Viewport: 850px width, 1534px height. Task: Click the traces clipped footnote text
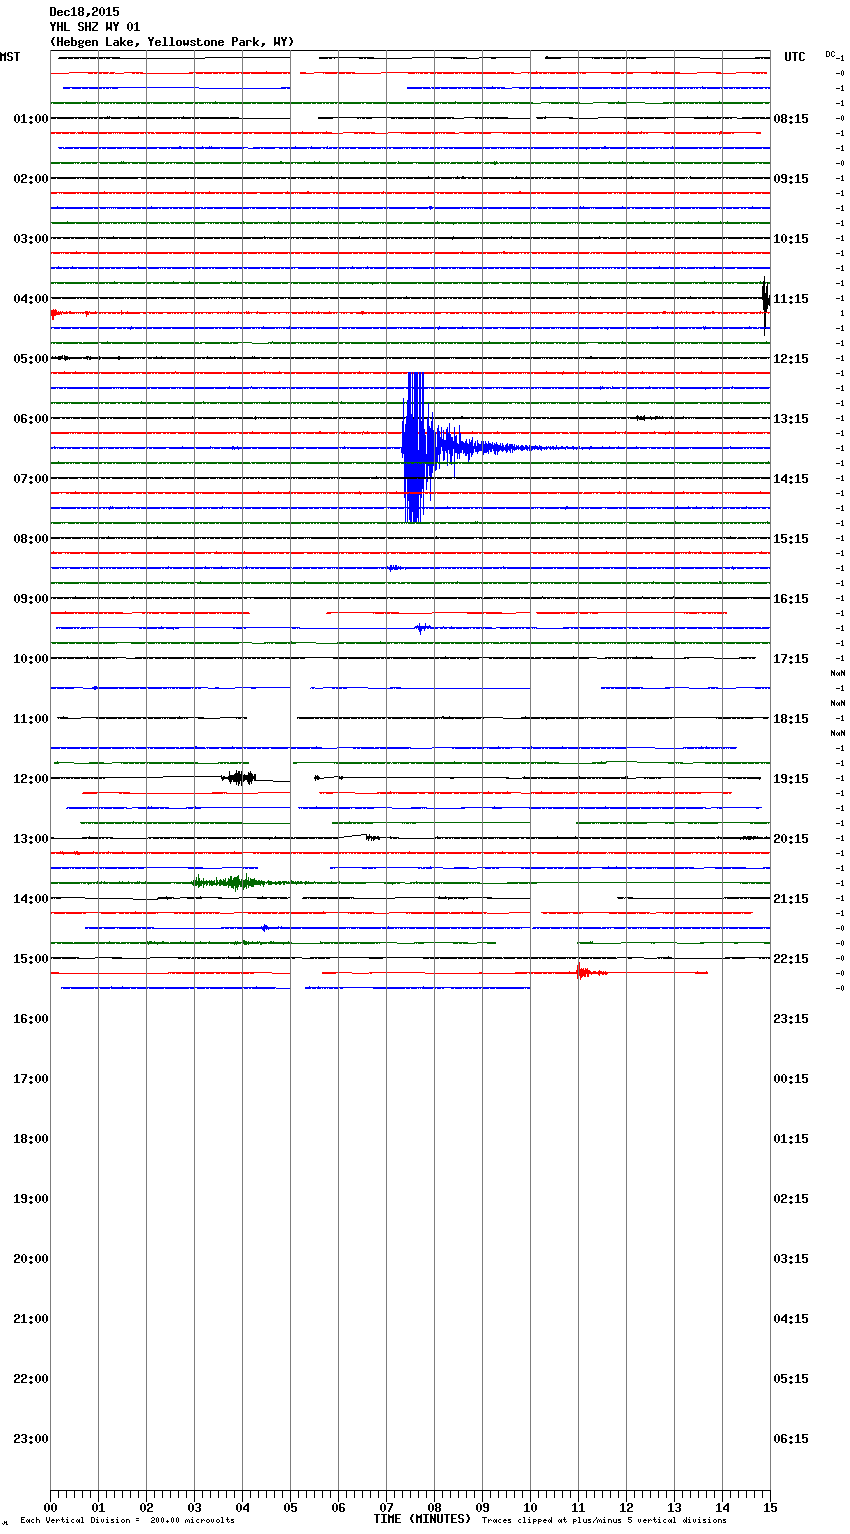pos(604,1521)
